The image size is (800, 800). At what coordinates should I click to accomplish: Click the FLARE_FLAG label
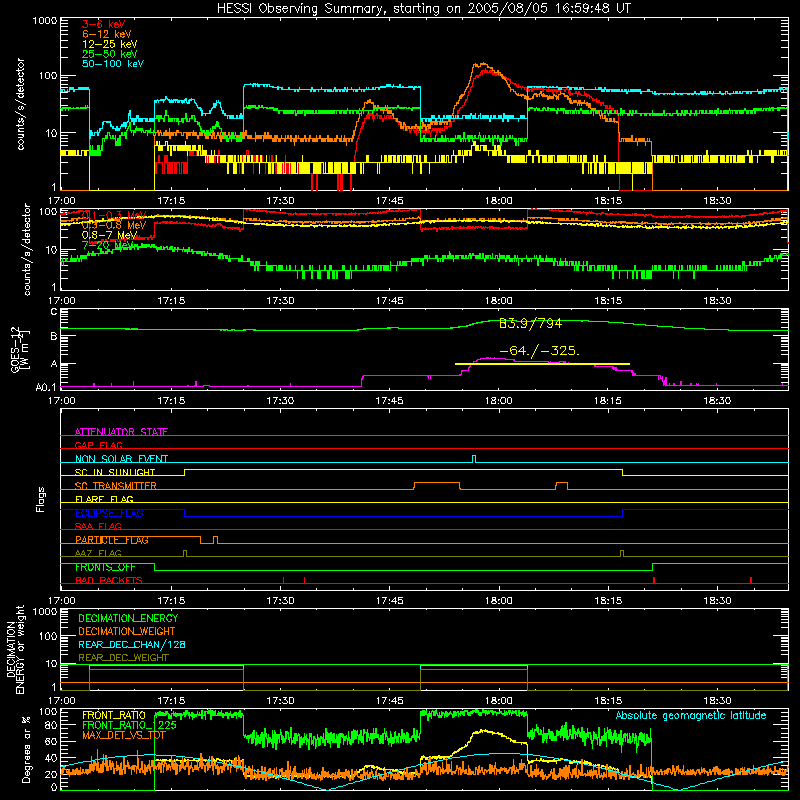pyautogui.click(x=104, y=499)
